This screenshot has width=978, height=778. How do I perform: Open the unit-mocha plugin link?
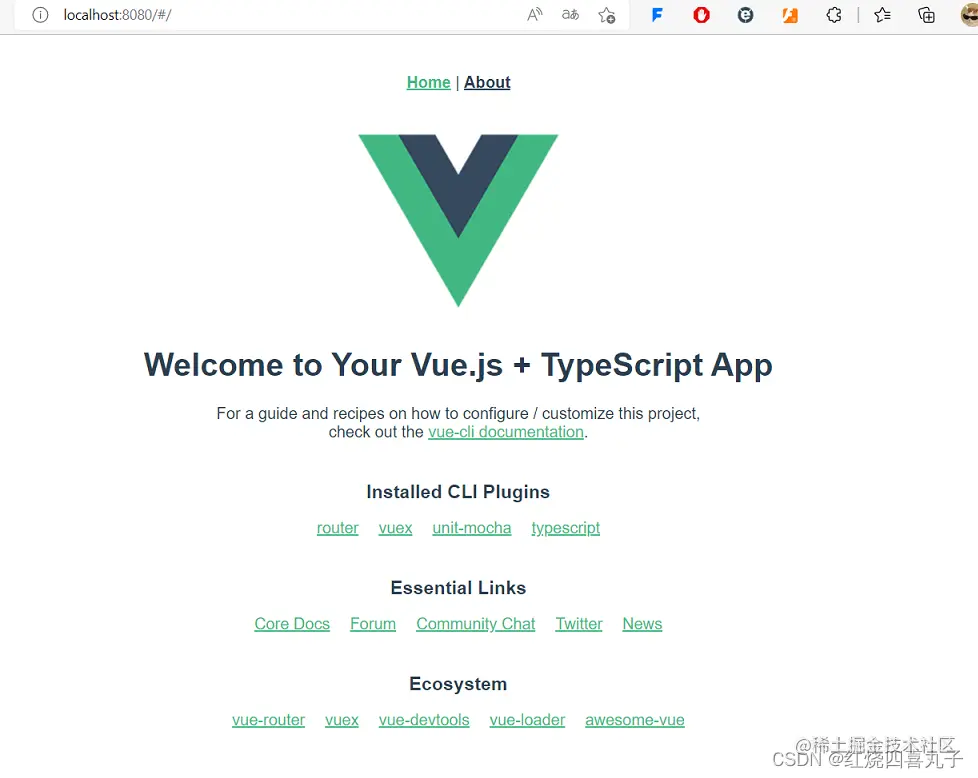point(472,528)
